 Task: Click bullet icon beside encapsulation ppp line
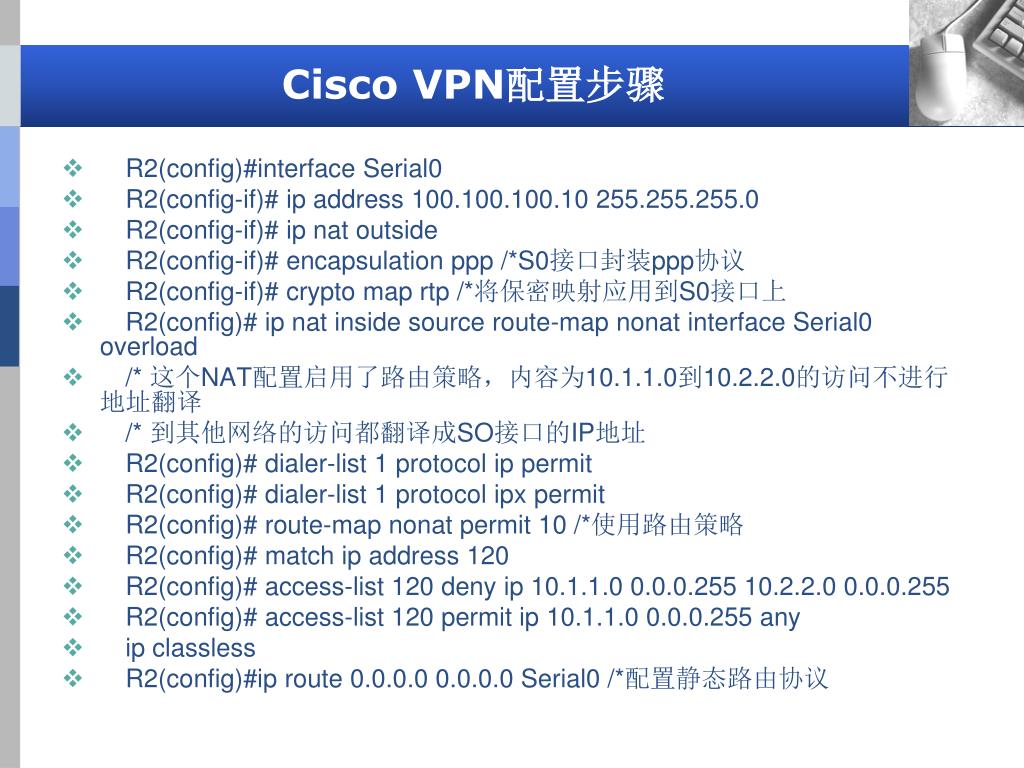(72, 261)
